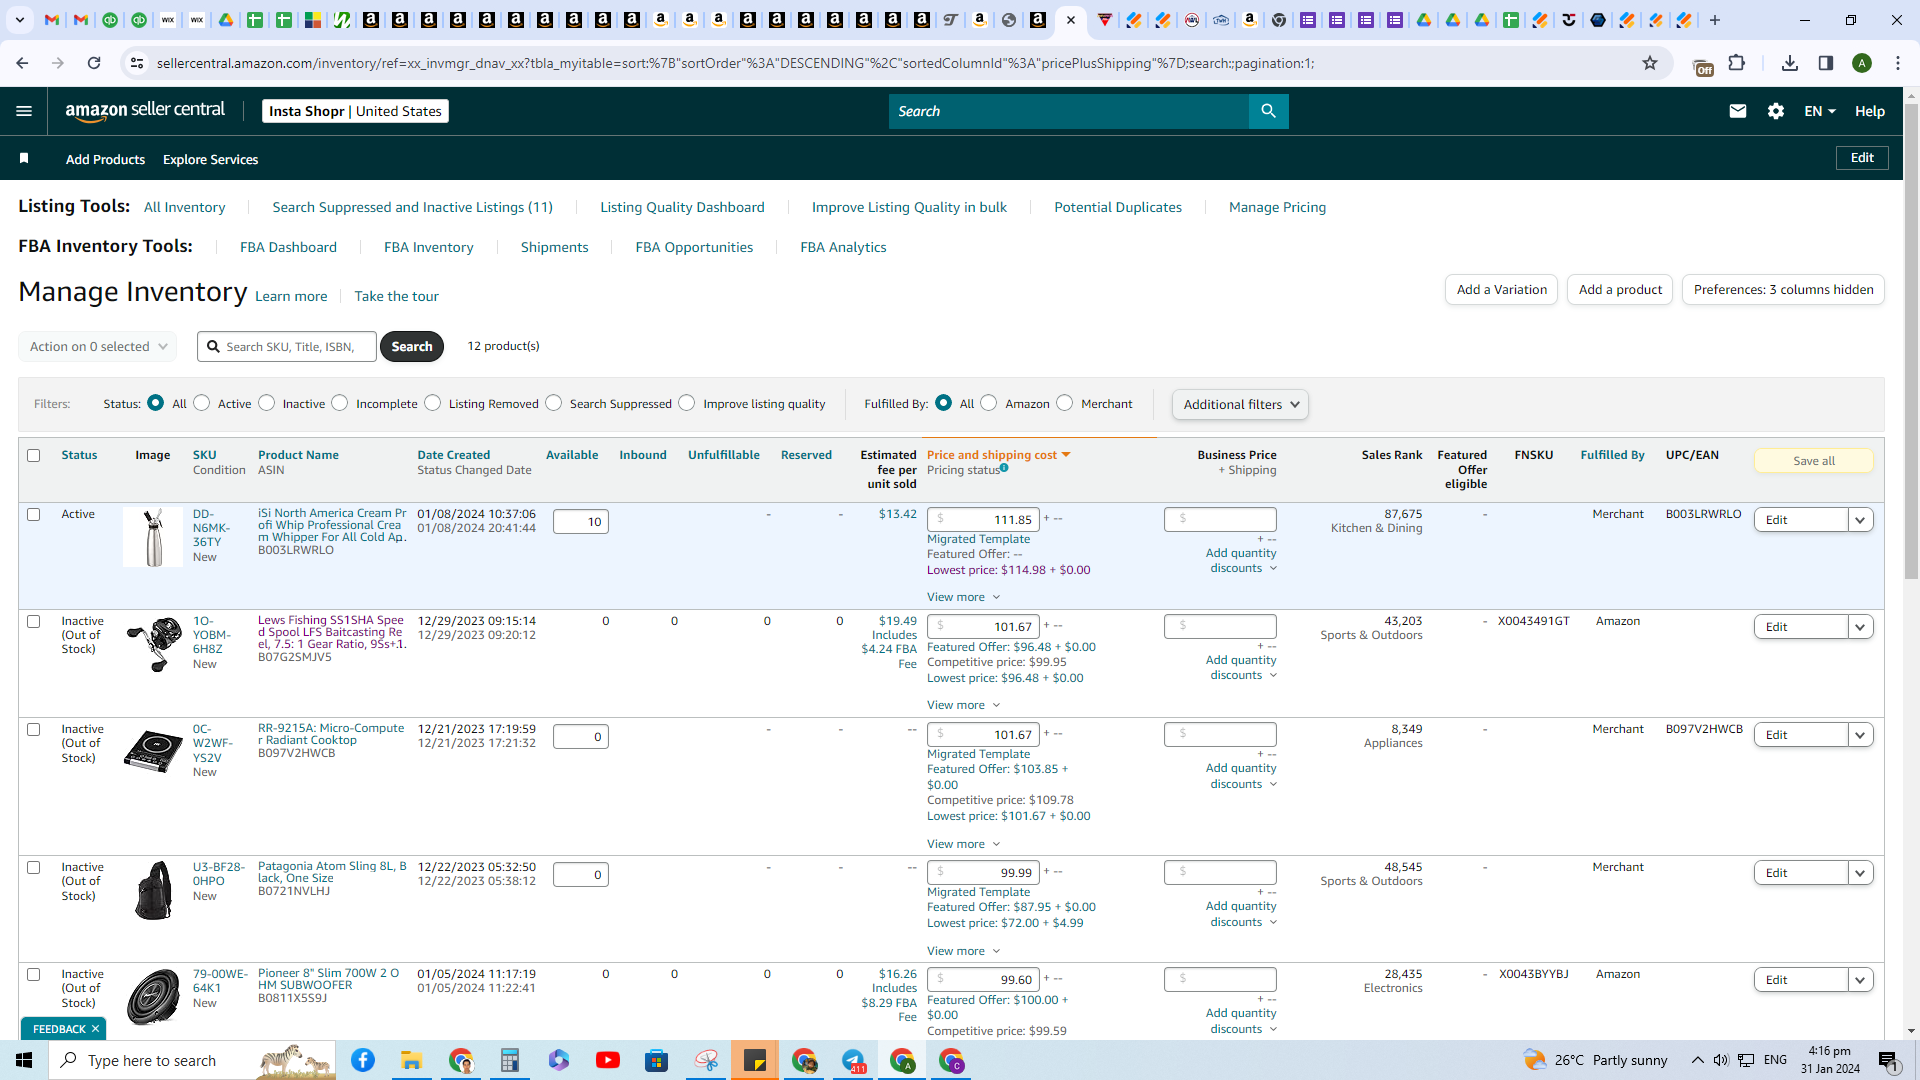
Task: Select Fulfilled By Amazon filter
Action: (x=989, y=403)
